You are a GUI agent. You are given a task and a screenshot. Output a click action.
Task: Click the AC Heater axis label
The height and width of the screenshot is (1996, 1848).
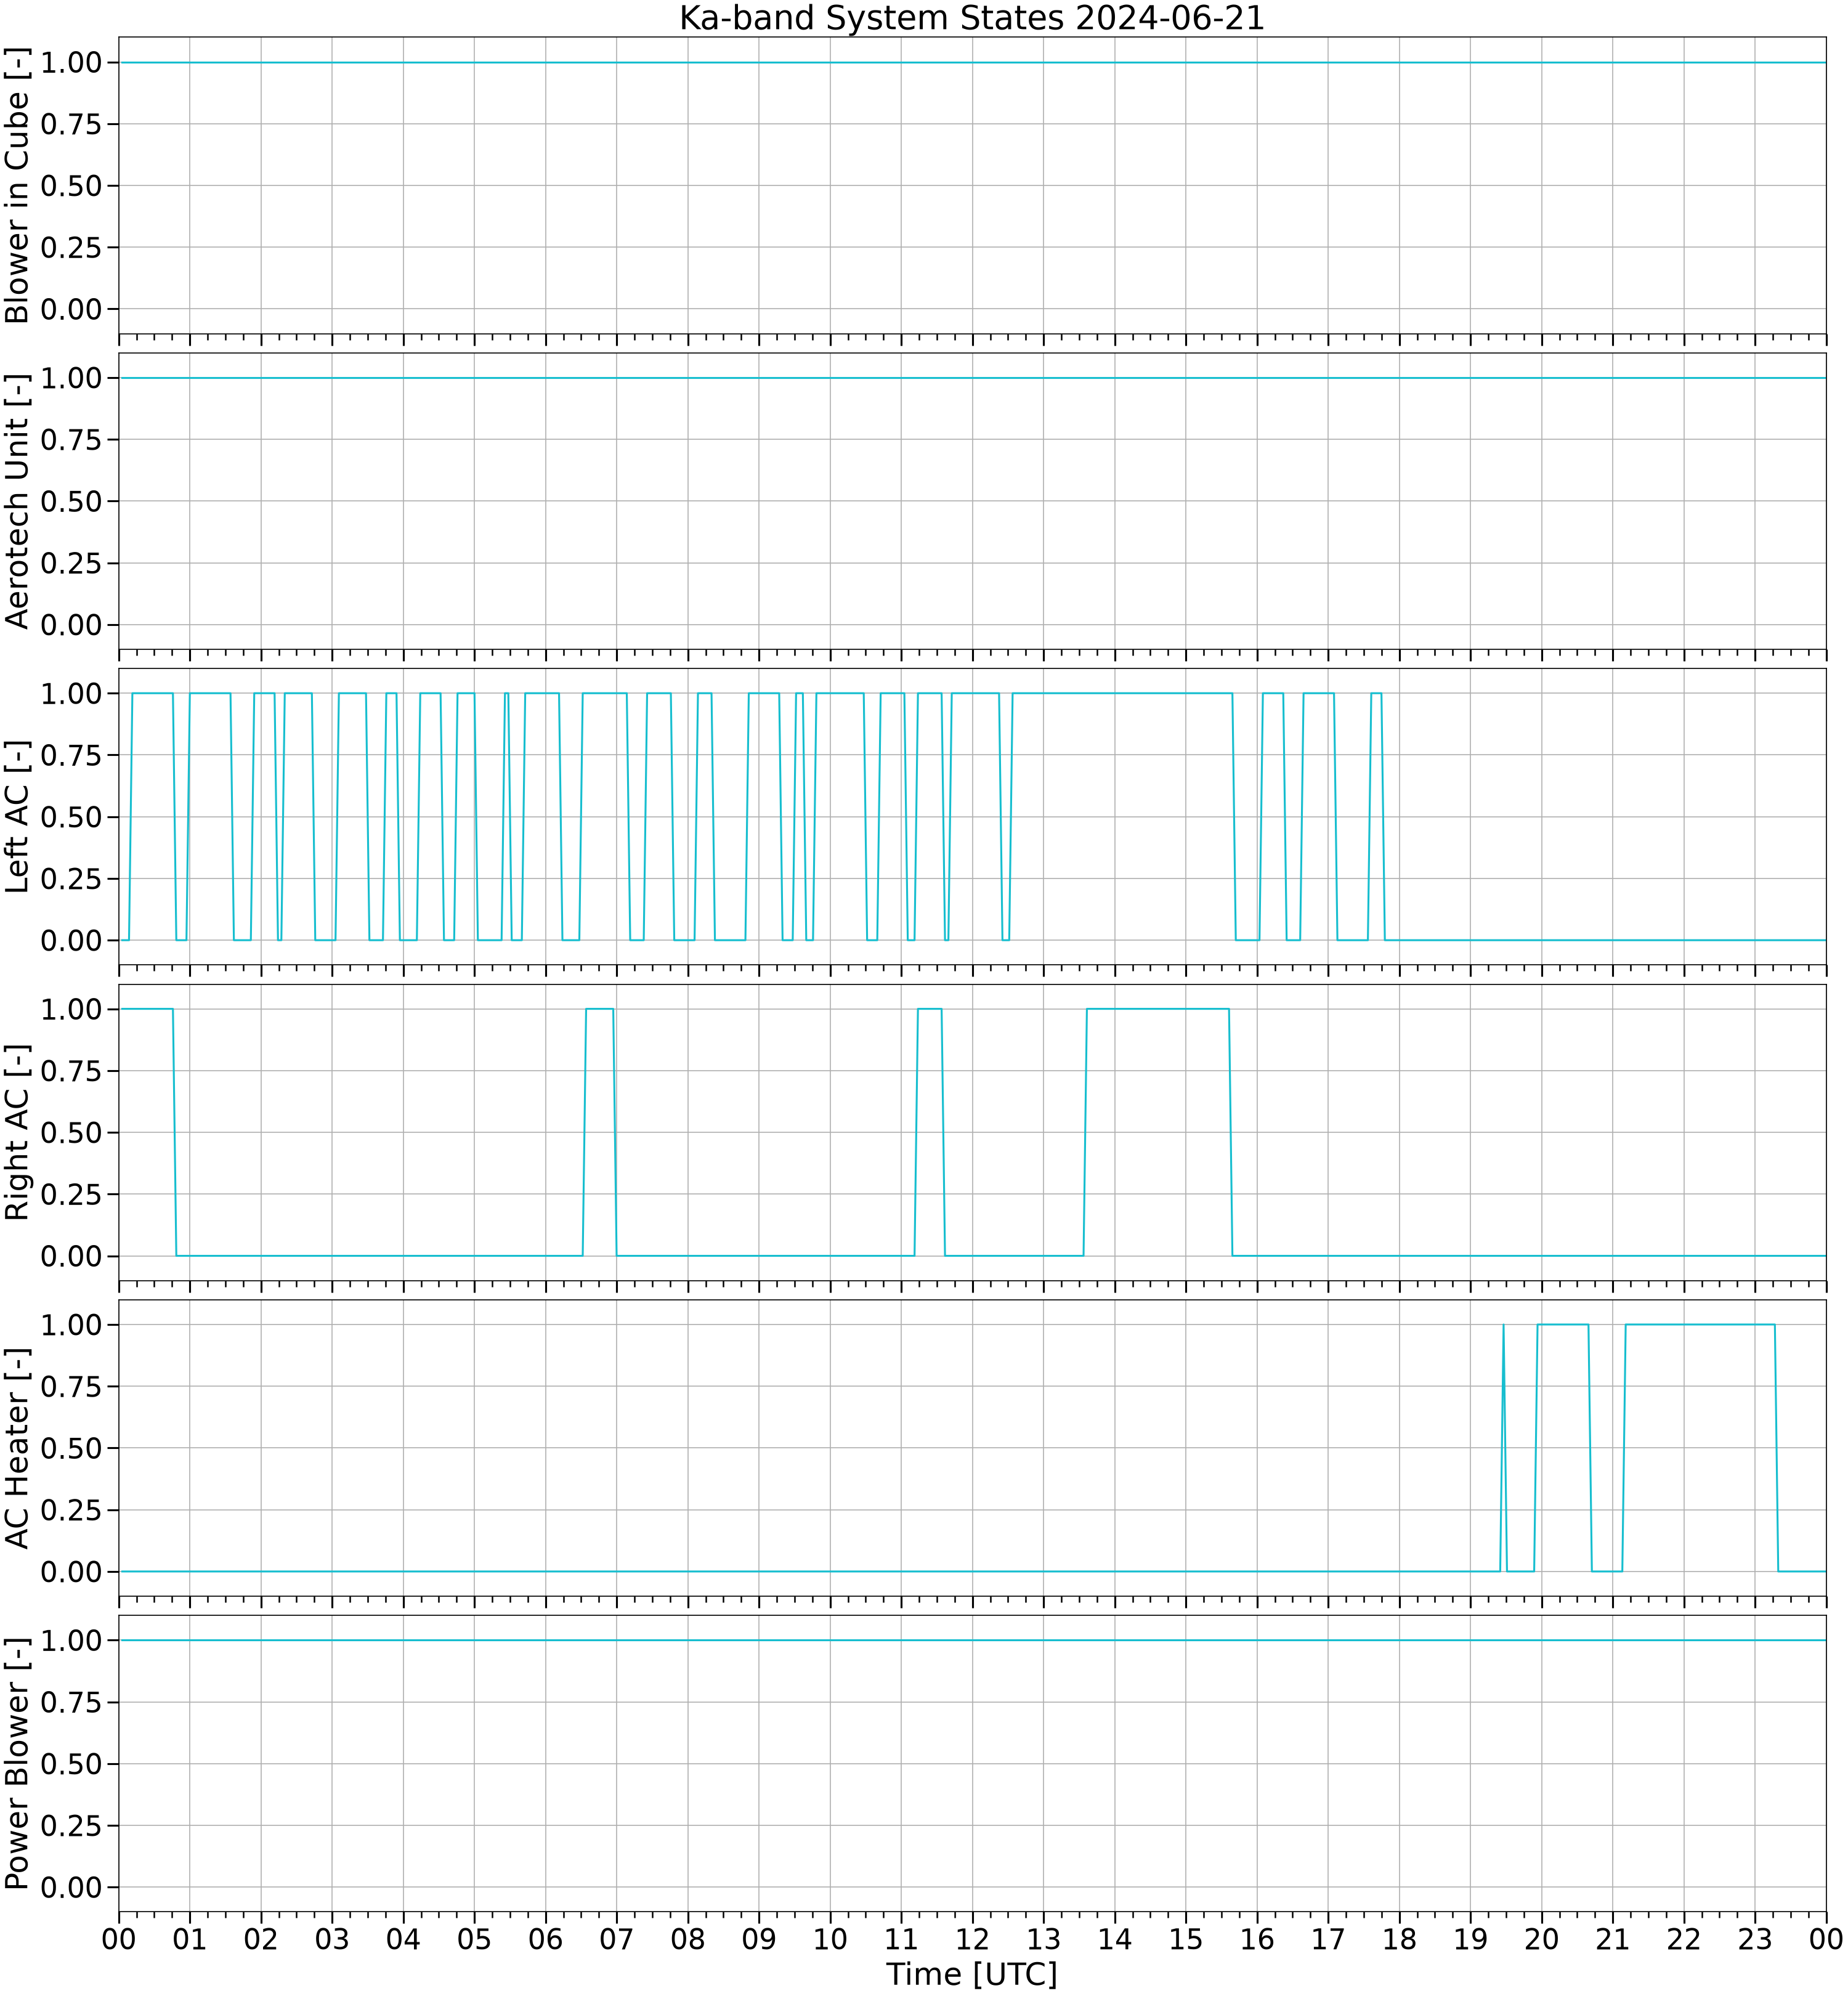coord(18,1447)
